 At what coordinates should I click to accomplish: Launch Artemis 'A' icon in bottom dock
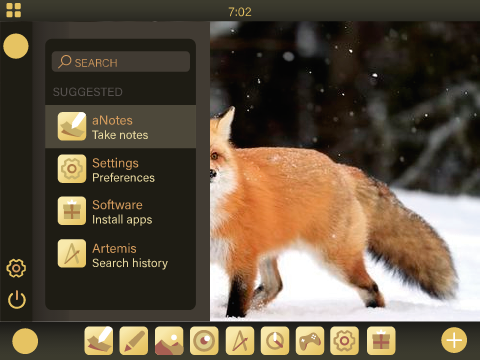[x=240, y=341]
